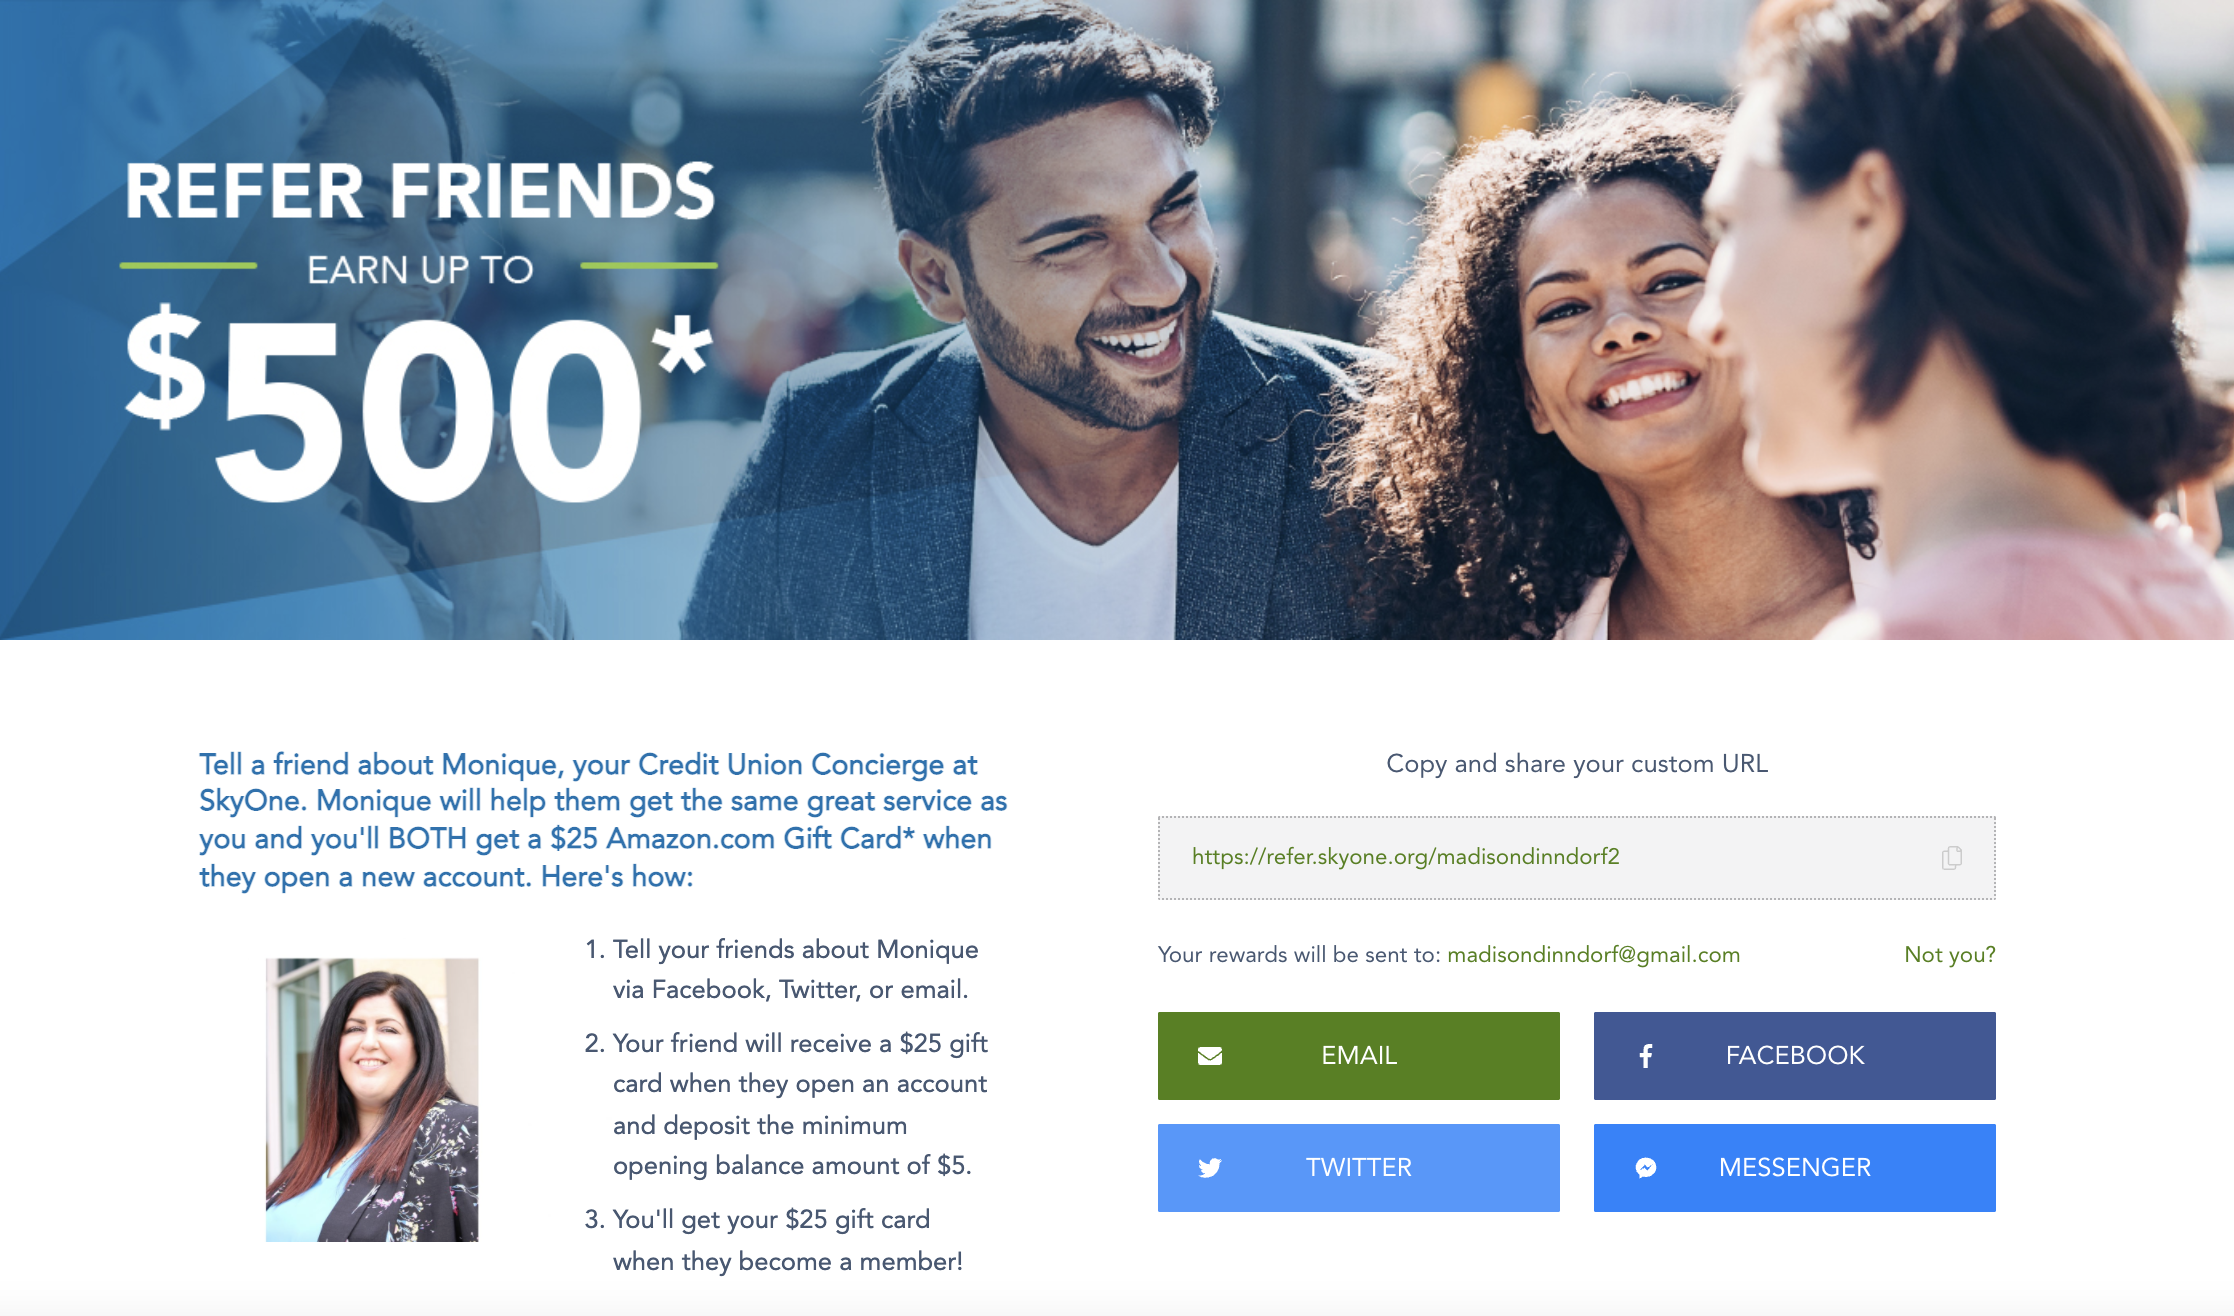
Task: Choose the MESSENGER share label
Action: point(1795,1167)
